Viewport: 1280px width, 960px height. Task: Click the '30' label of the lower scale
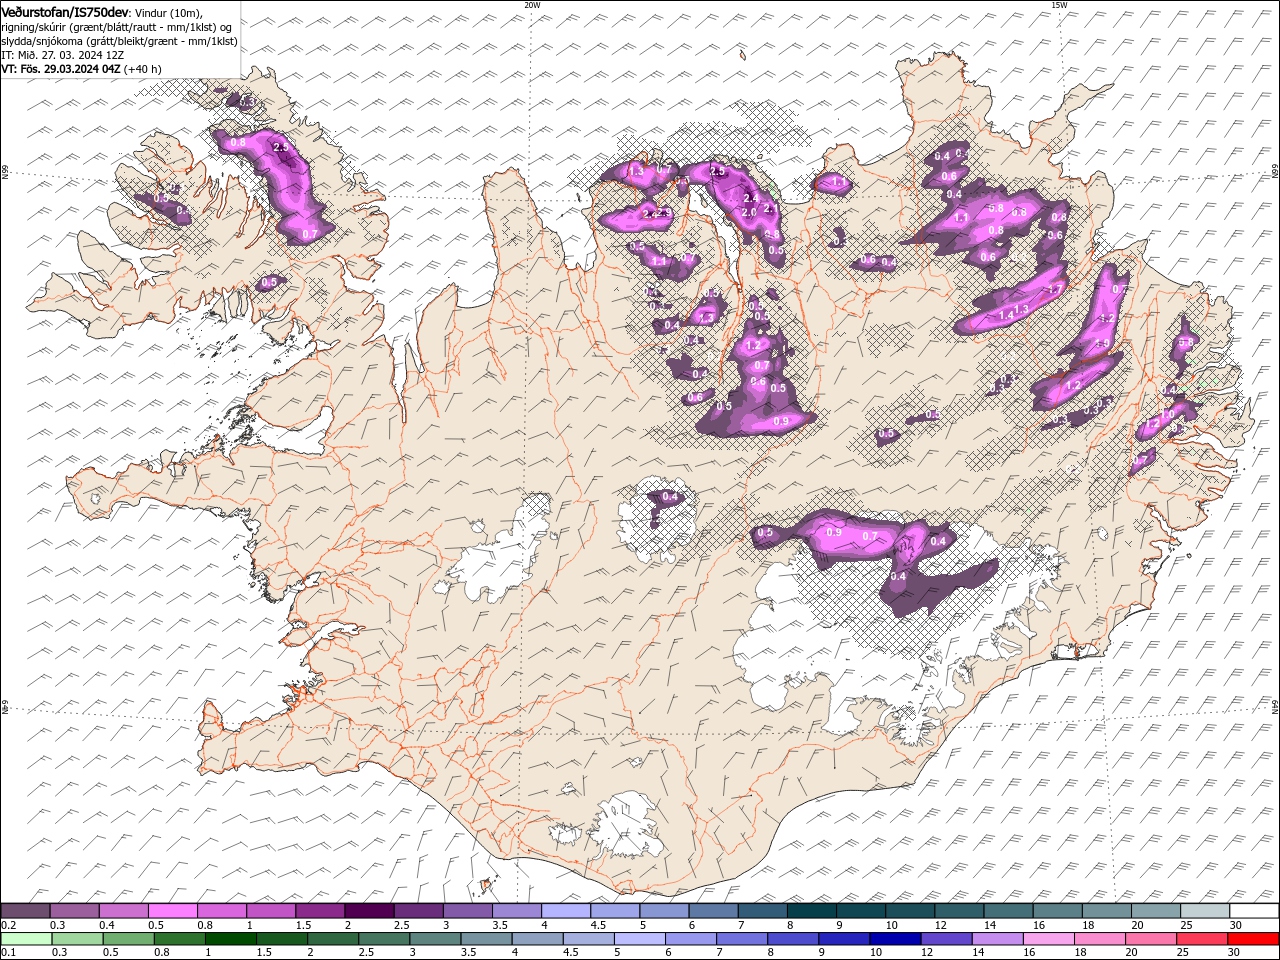(x=1234, y=952)
